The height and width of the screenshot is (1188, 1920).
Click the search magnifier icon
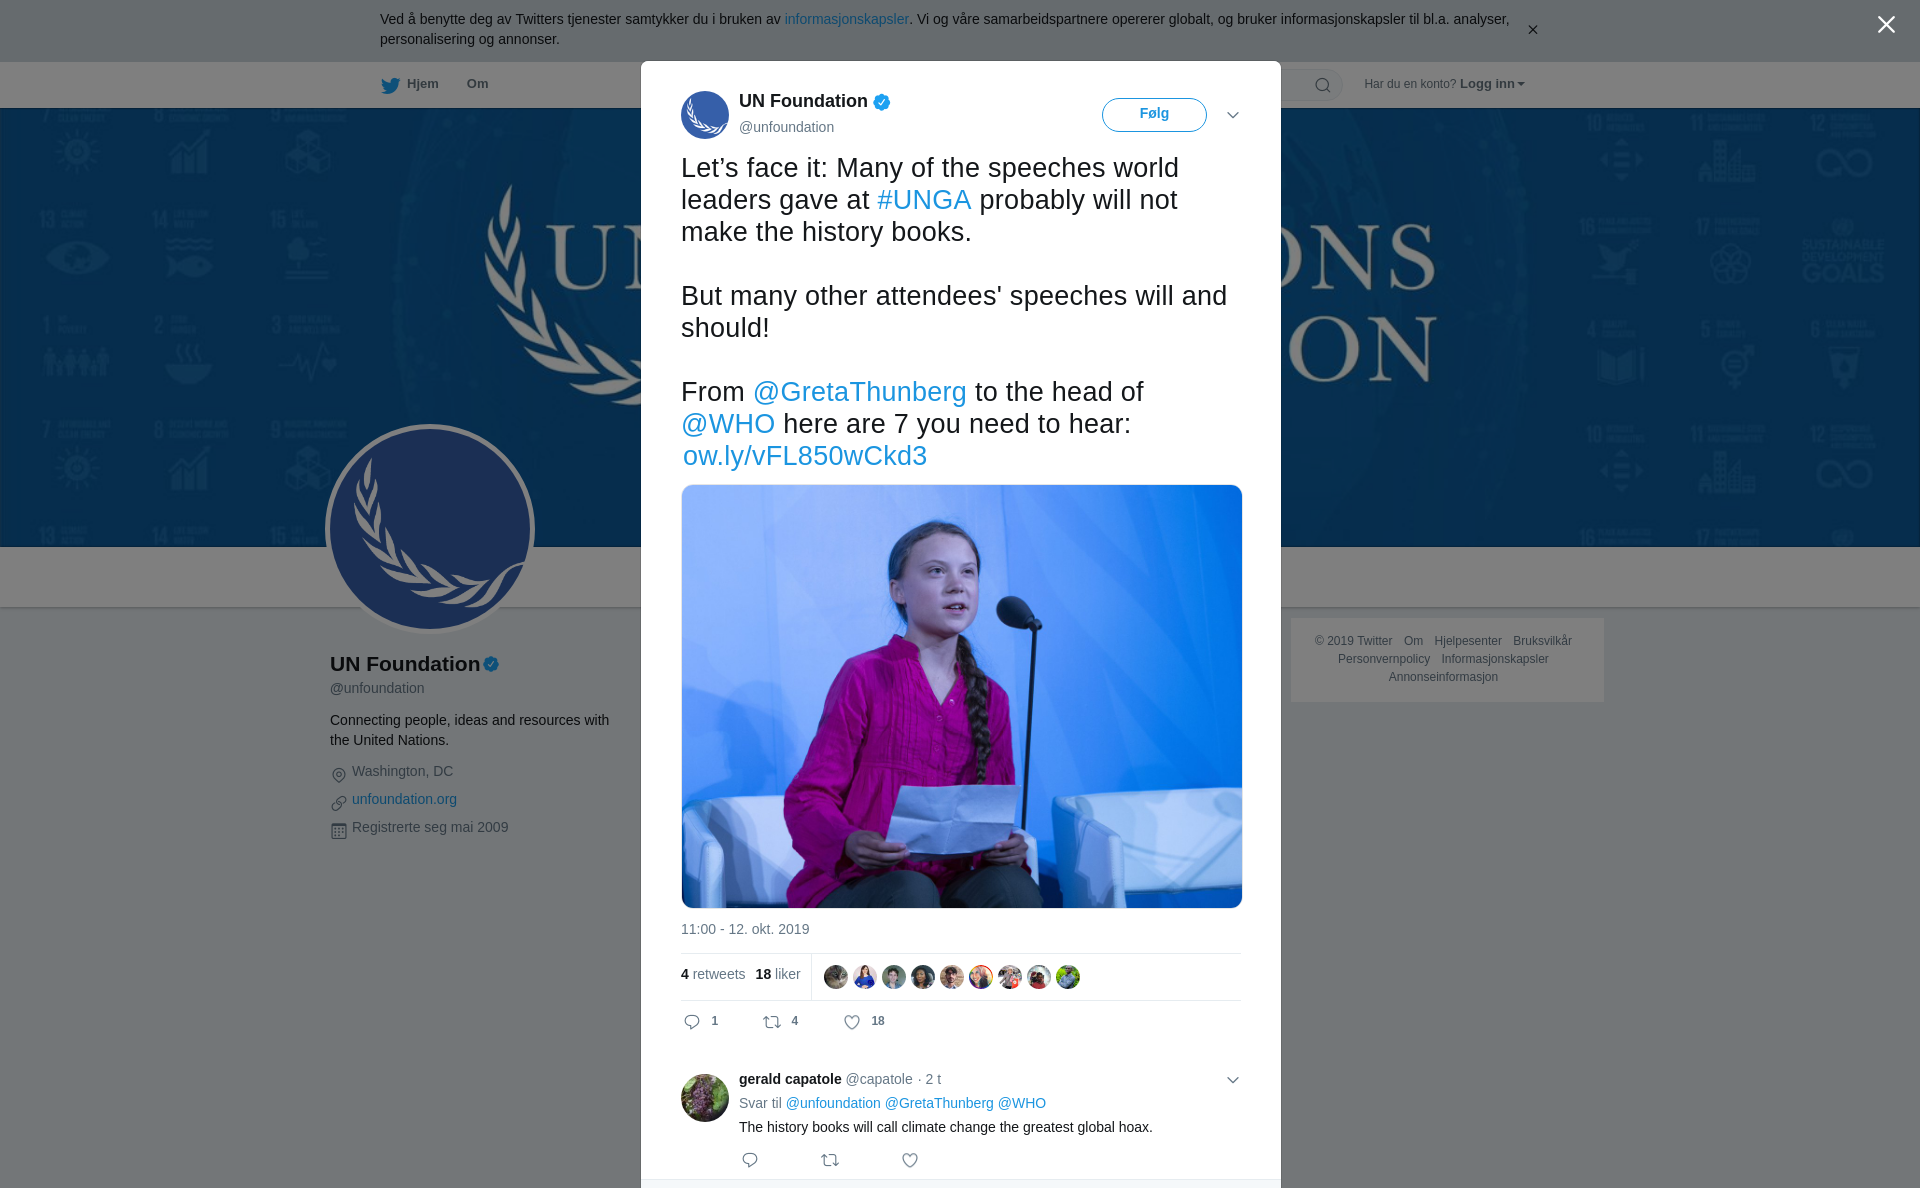[1323, 85]
